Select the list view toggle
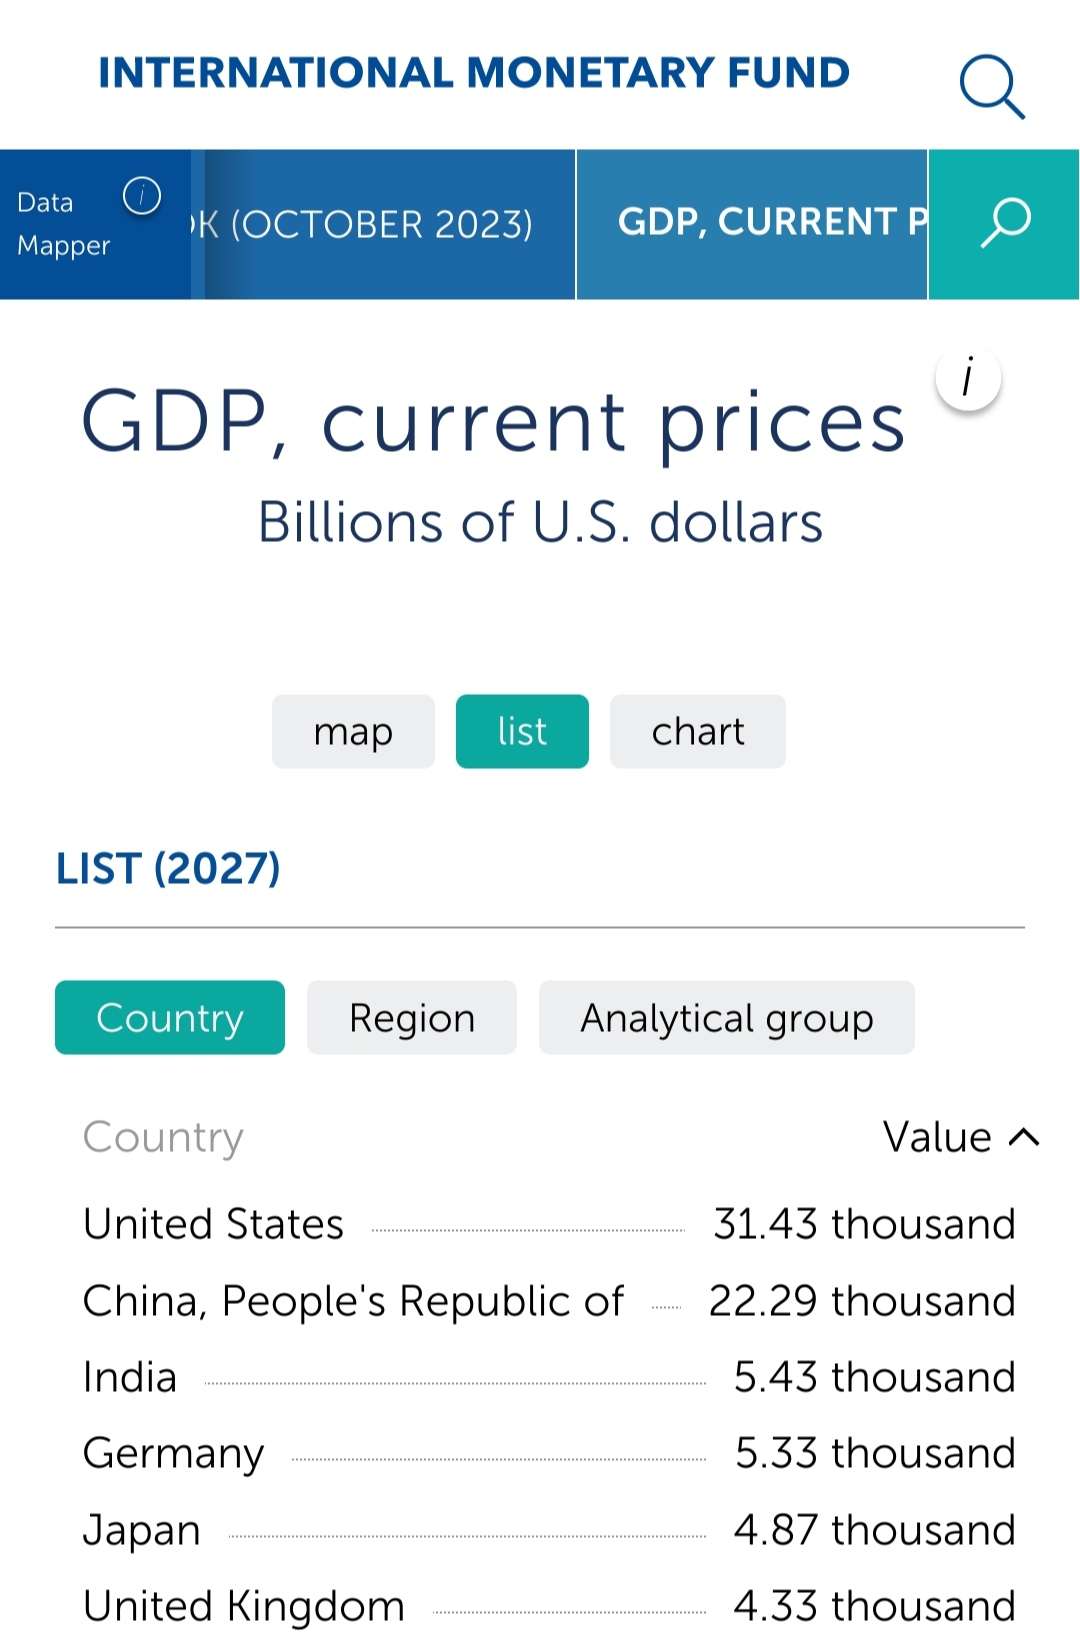Image resolution: width=1080 pixels, height=1651 pixels. tap(522, 731)
